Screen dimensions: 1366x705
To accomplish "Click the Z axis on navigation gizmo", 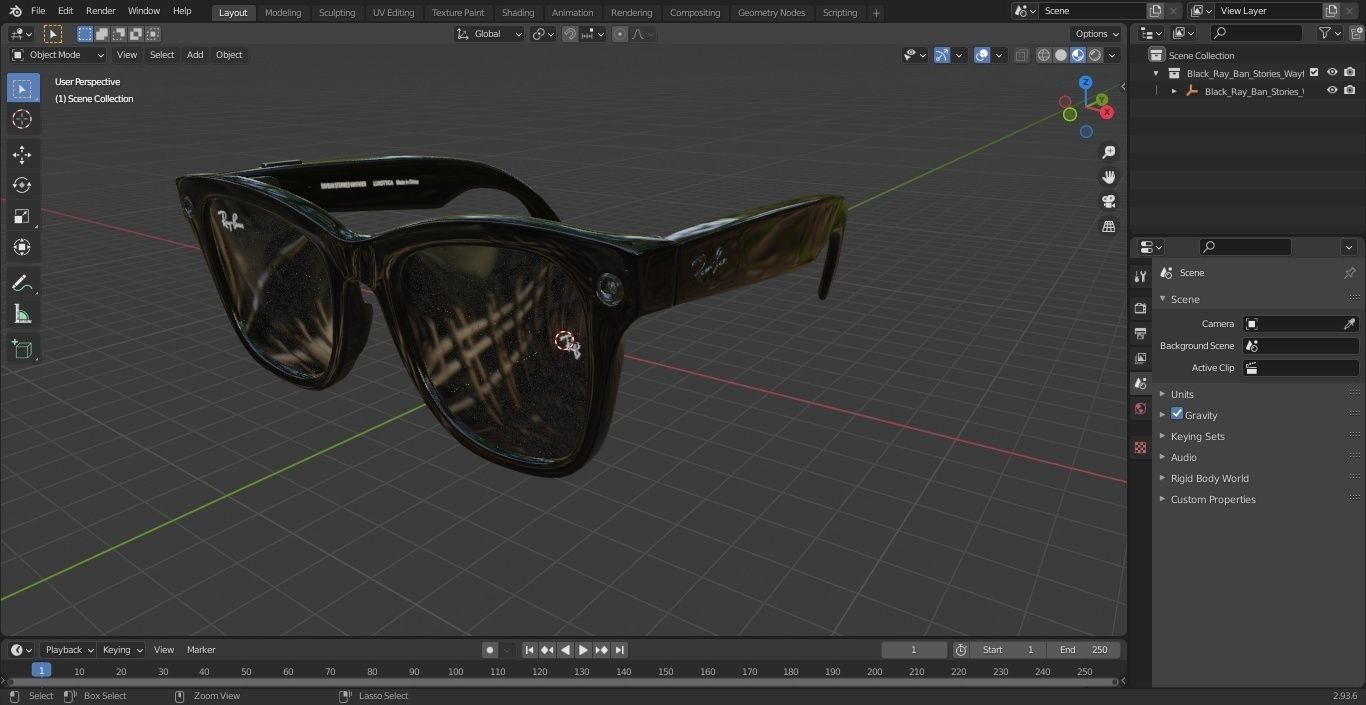I will 1085,82.
